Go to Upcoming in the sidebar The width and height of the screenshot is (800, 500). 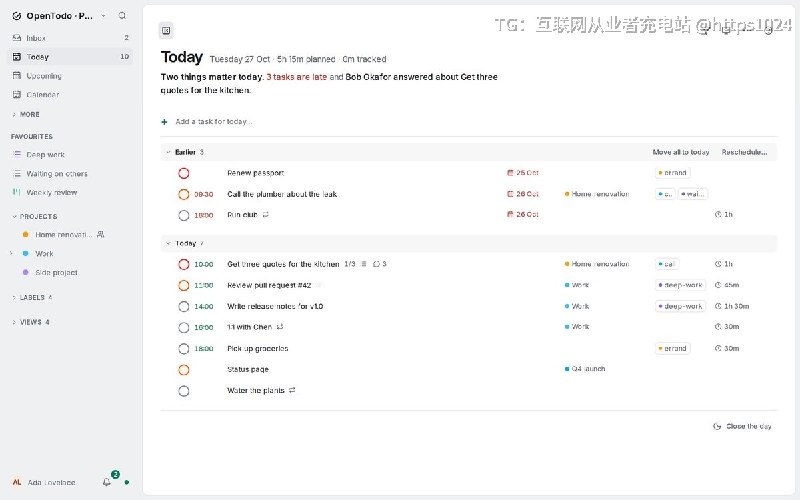pyautogui.click(x=70, y=76)
